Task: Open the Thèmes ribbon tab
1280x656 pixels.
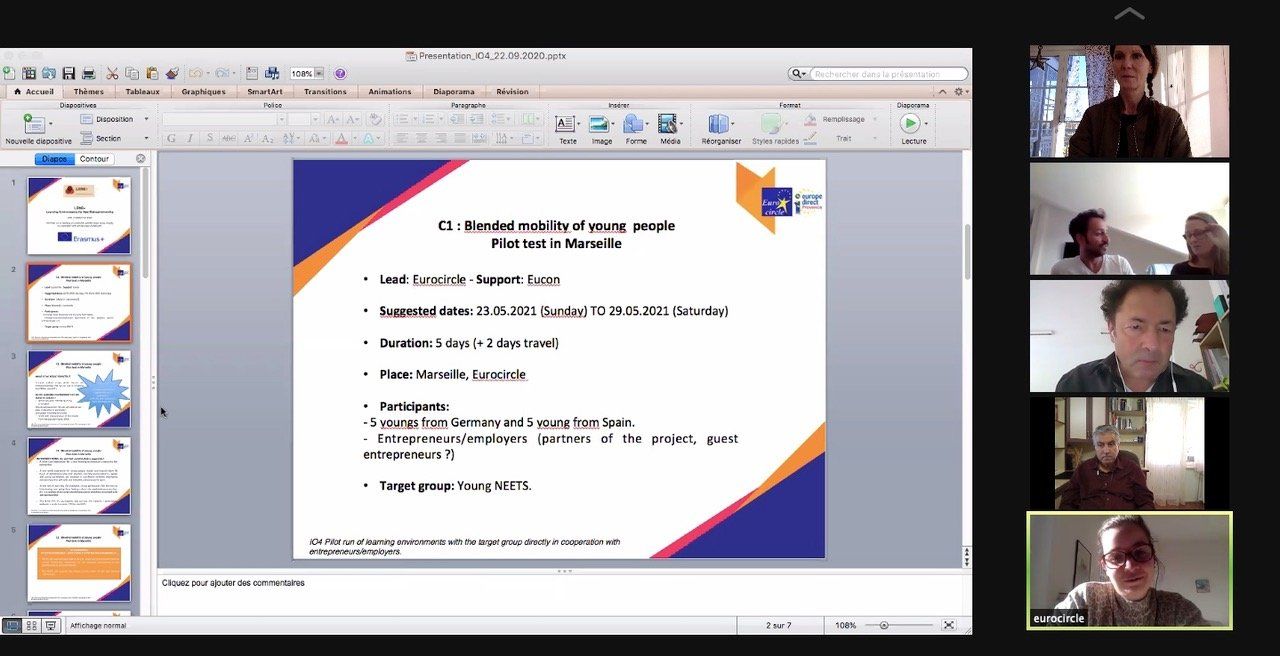Action: click(x=88, y=91)
